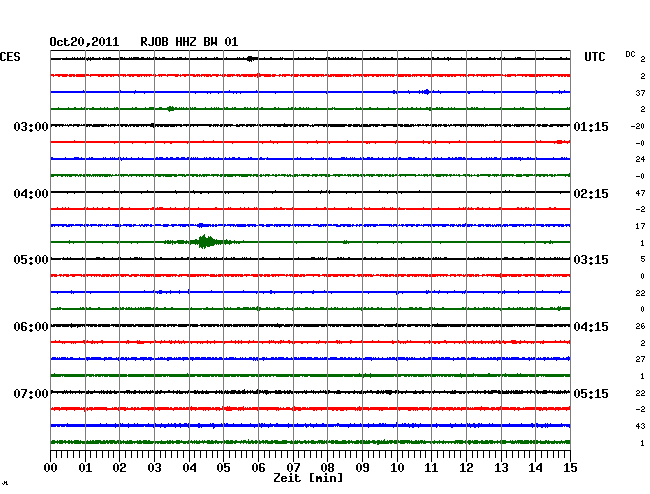Select the 04:15 UTC time label
650x494 pixels.
[x=591, y=327]
